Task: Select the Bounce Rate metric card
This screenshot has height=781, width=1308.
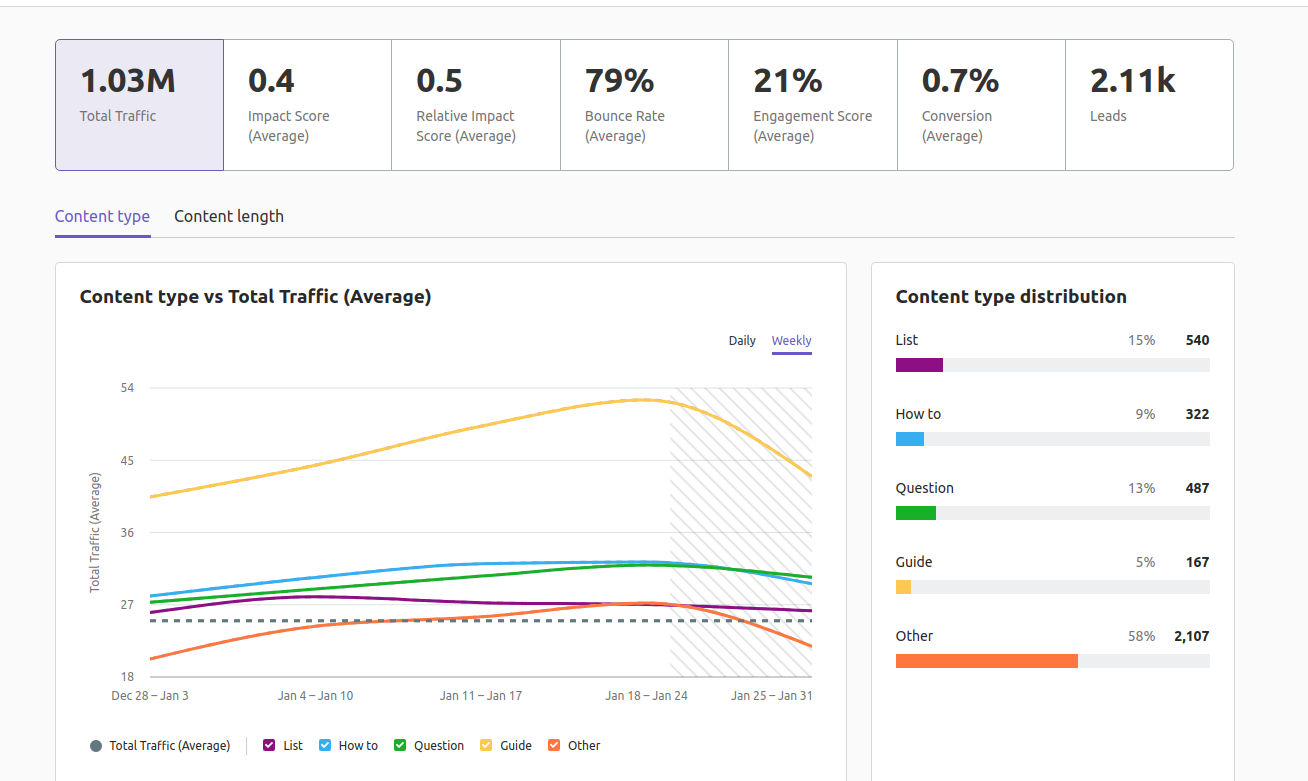Action: point(644,105)
